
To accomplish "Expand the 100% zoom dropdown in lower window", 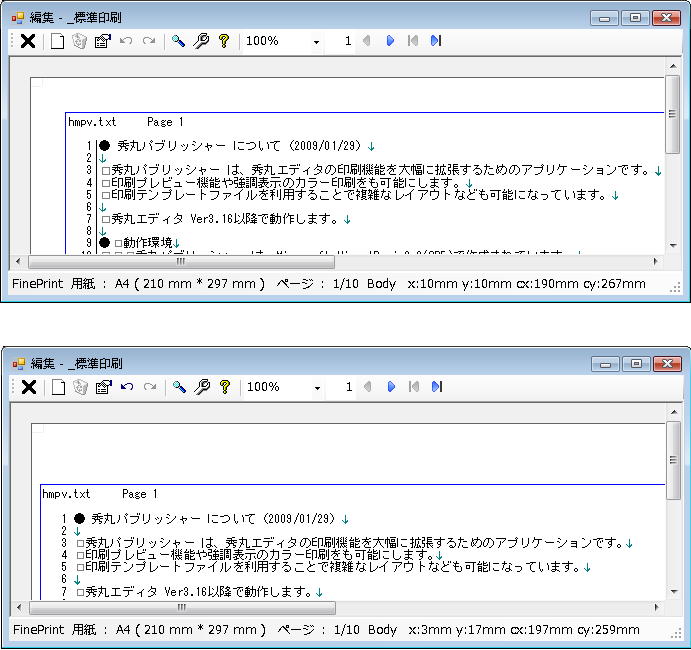I will 316,388.
